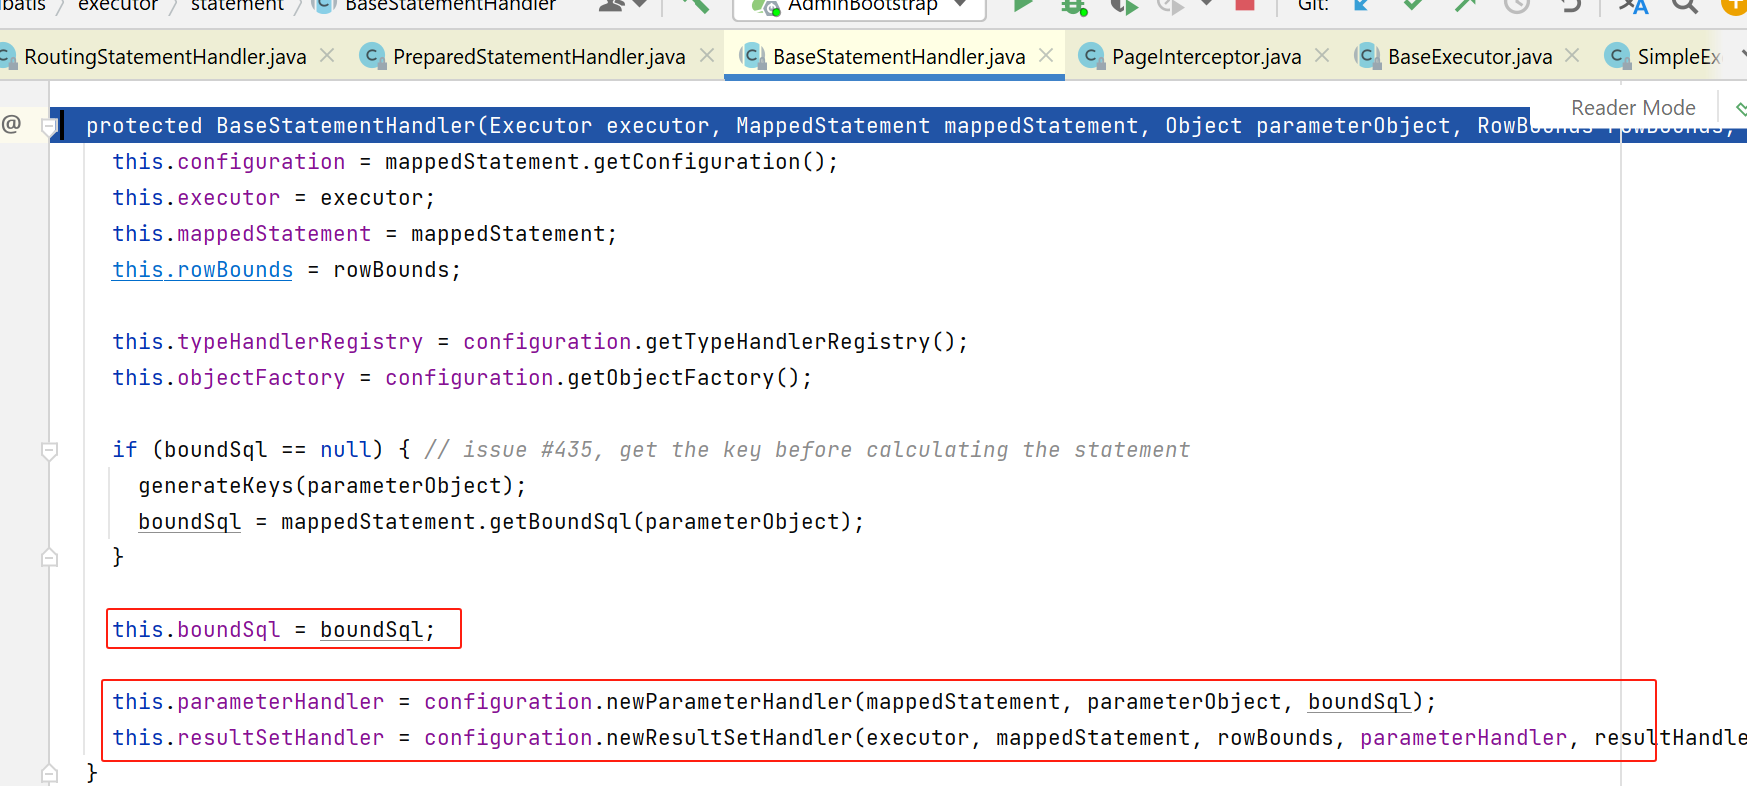This screenshot has height=786, width=1747.
Task: Click 'getObjectFactory()' call in code
Action: (x=684, y=378)
